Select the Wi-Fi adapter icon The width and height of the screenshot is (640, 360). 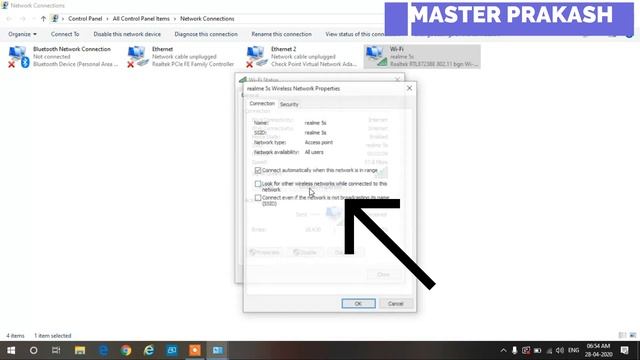pos(376,57)
